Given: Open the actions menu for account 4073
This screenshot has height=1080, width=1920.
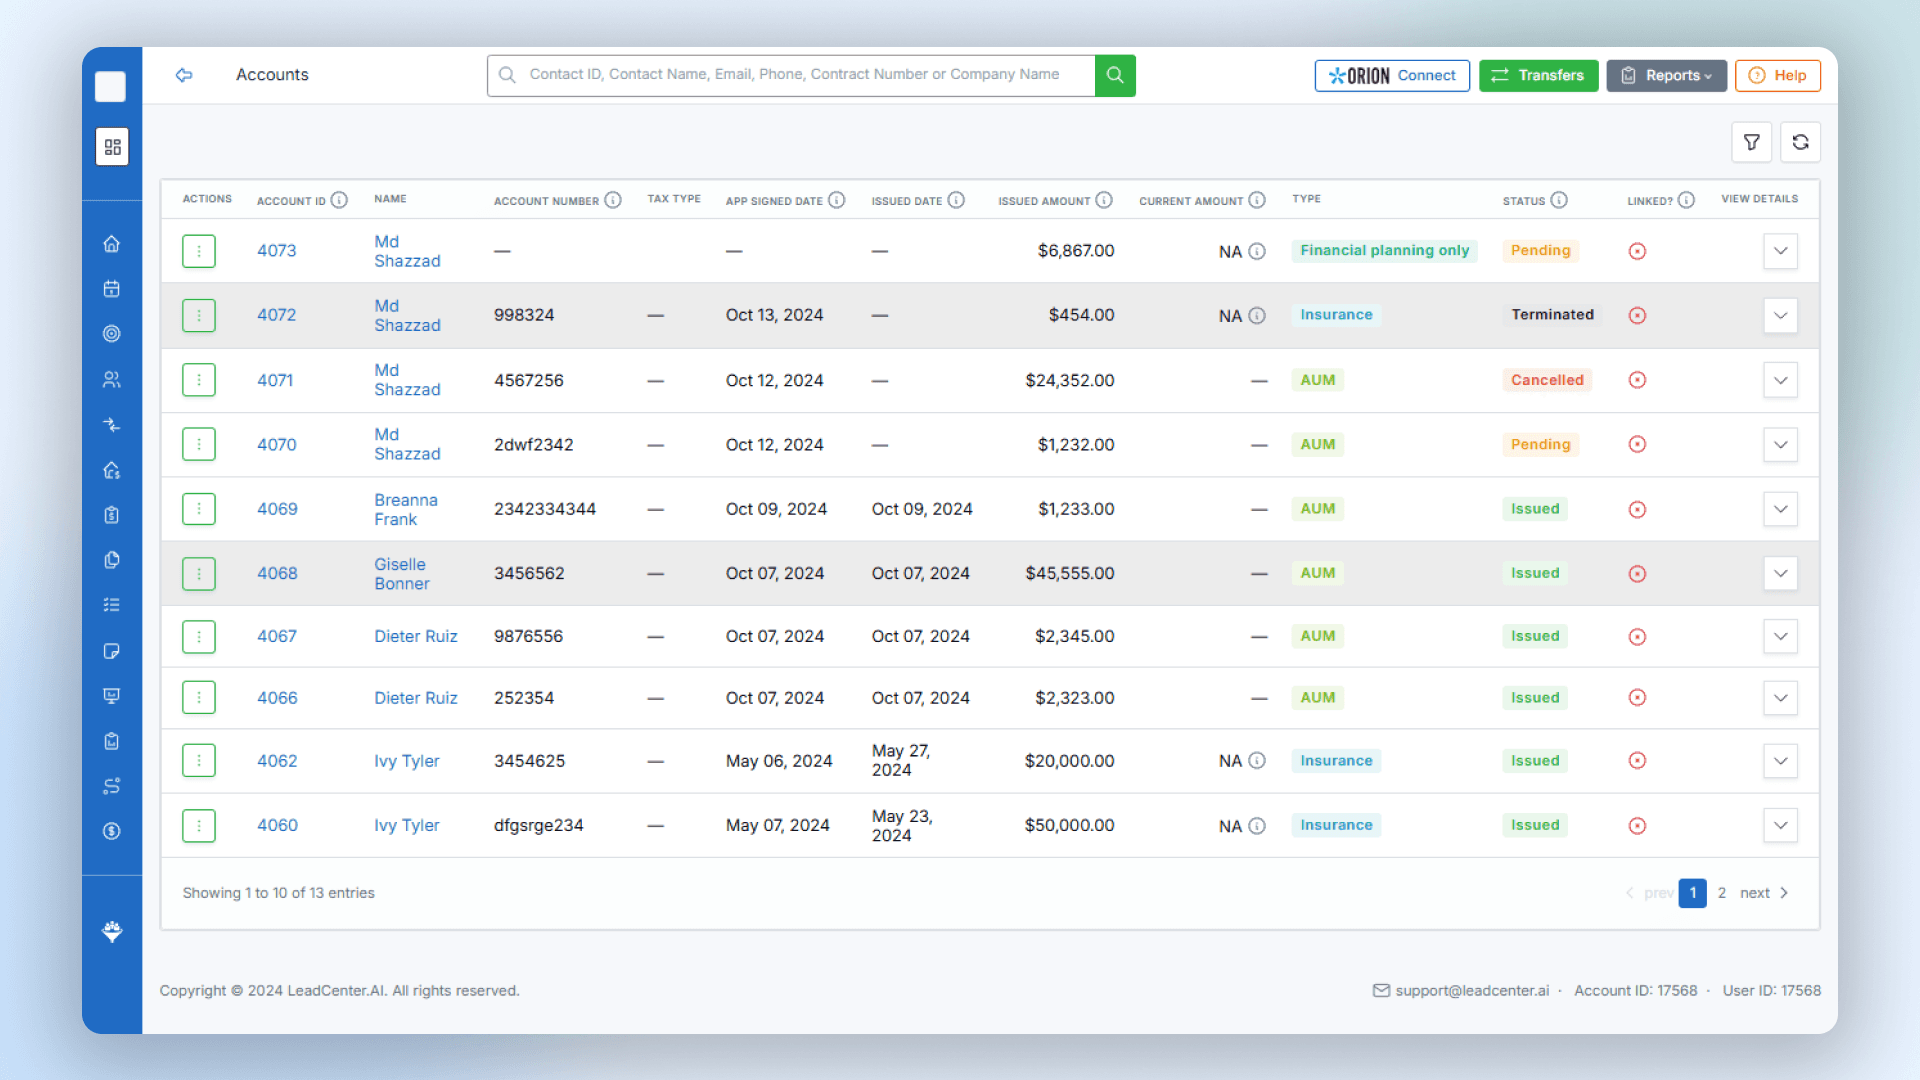Looking at the screenshot, I should (199, 251).
